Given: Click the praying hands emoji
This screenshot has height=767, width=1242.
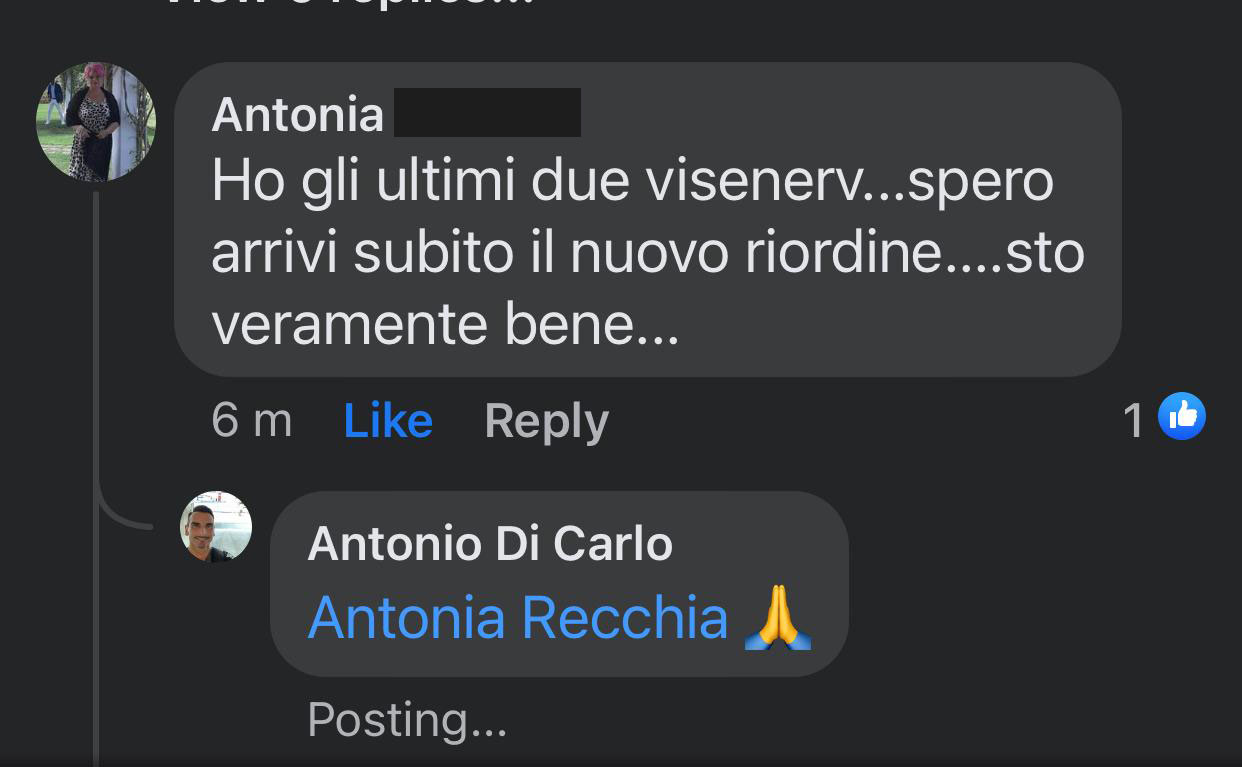Looking at the screenshot, I should coord(778,618).
